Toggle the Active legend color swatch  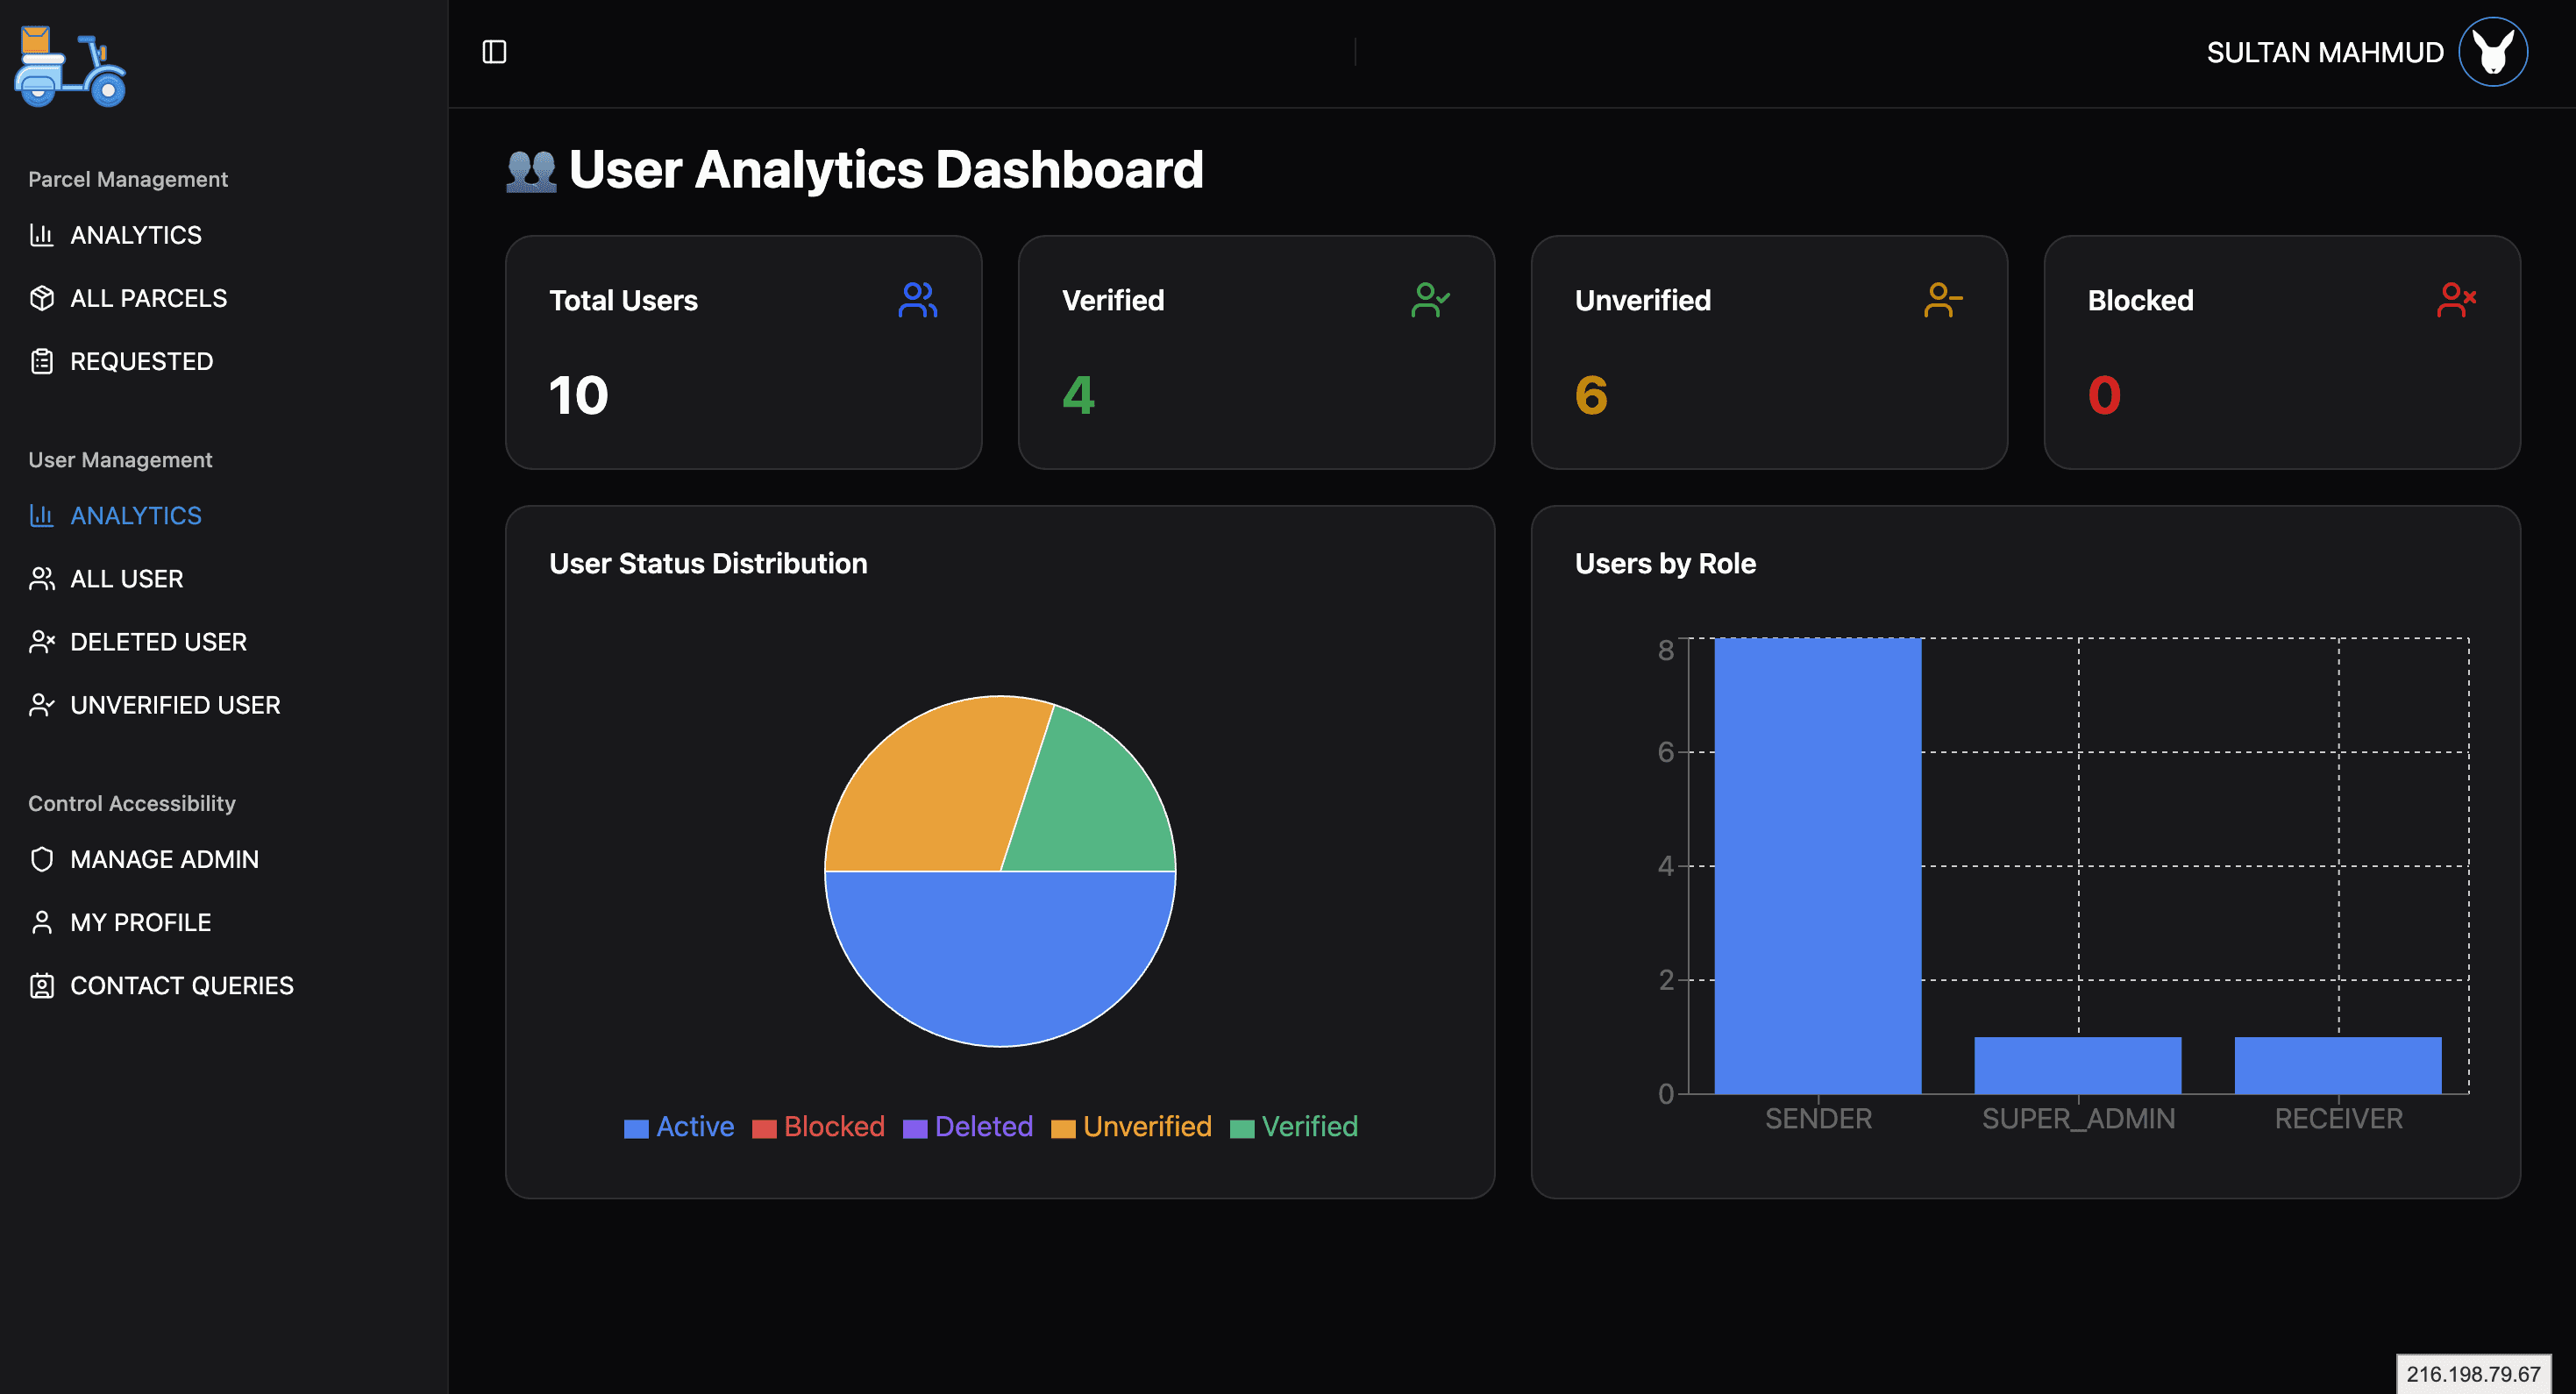click(636, 1128)
